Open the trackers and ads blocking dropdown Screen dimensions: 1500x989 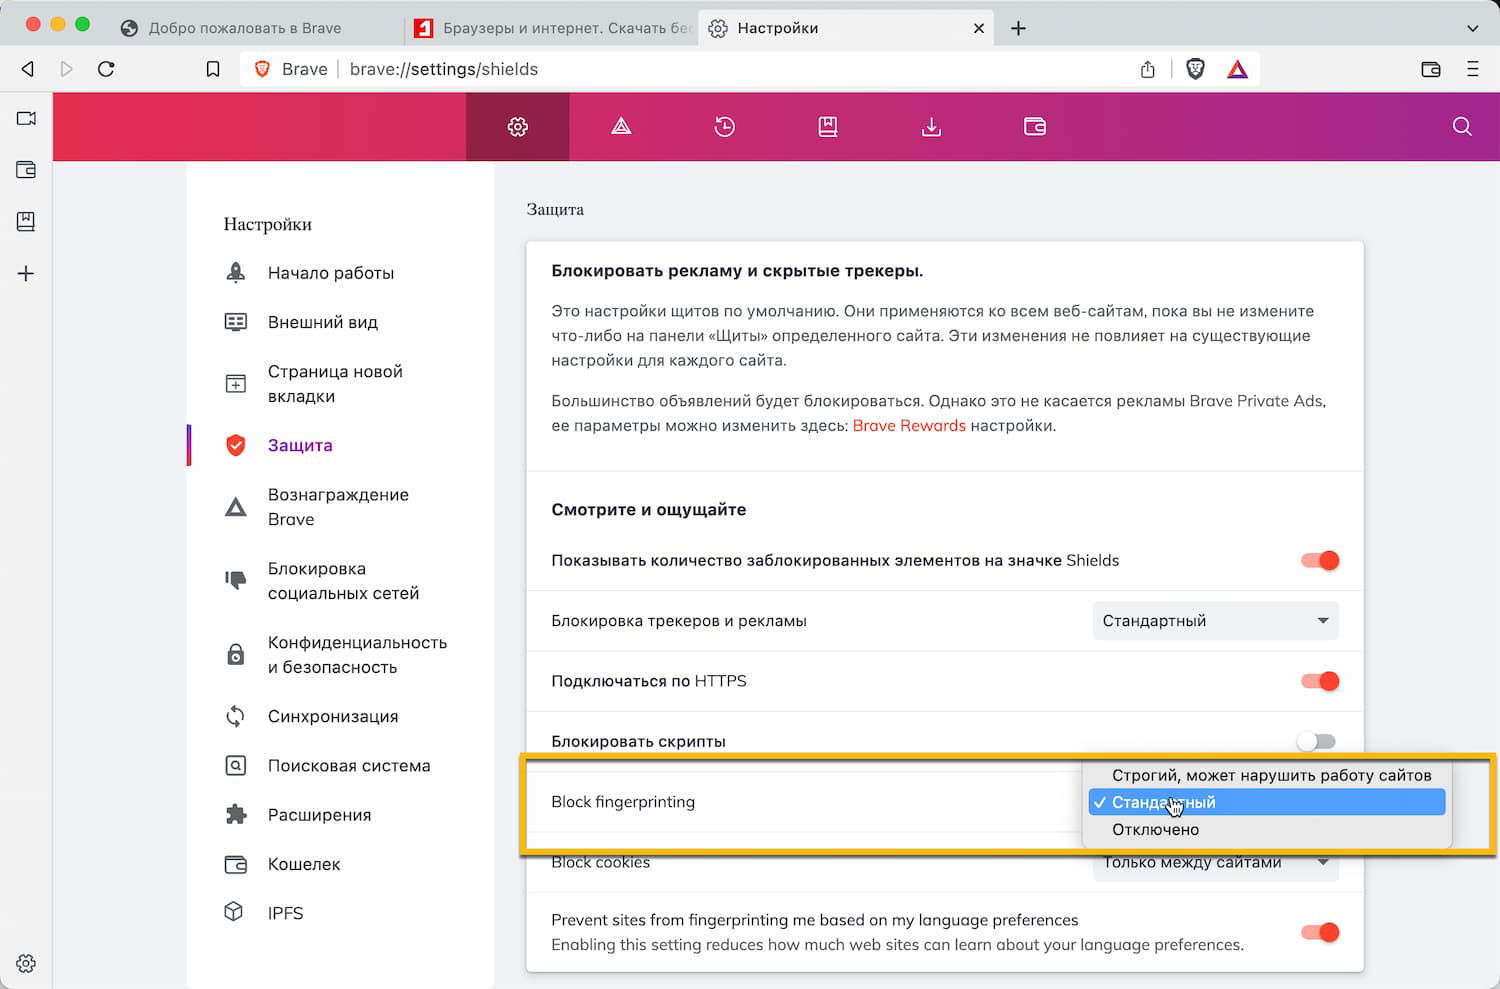(1215, 621)
